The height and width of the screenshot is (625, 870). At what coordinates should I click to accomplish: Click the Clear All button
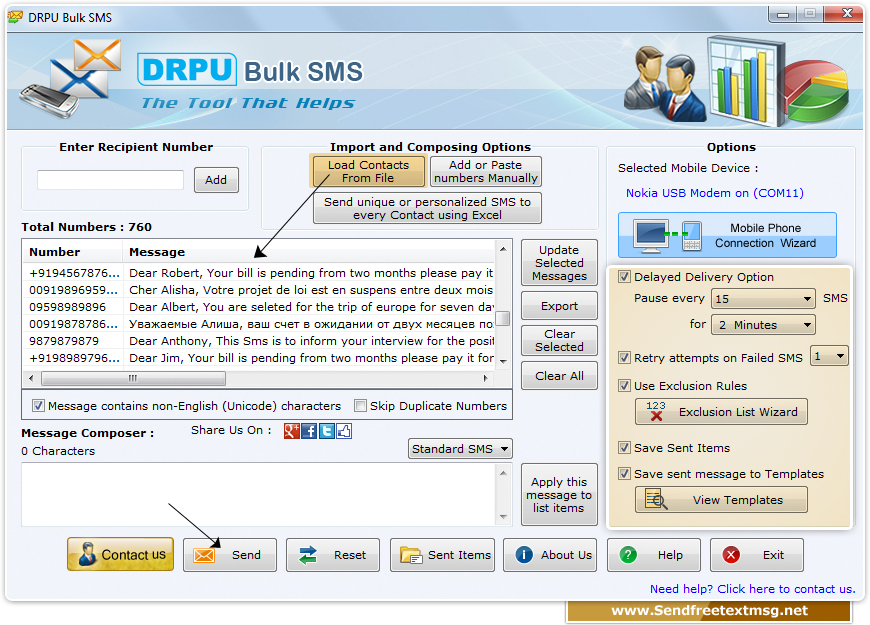(559, 376)
